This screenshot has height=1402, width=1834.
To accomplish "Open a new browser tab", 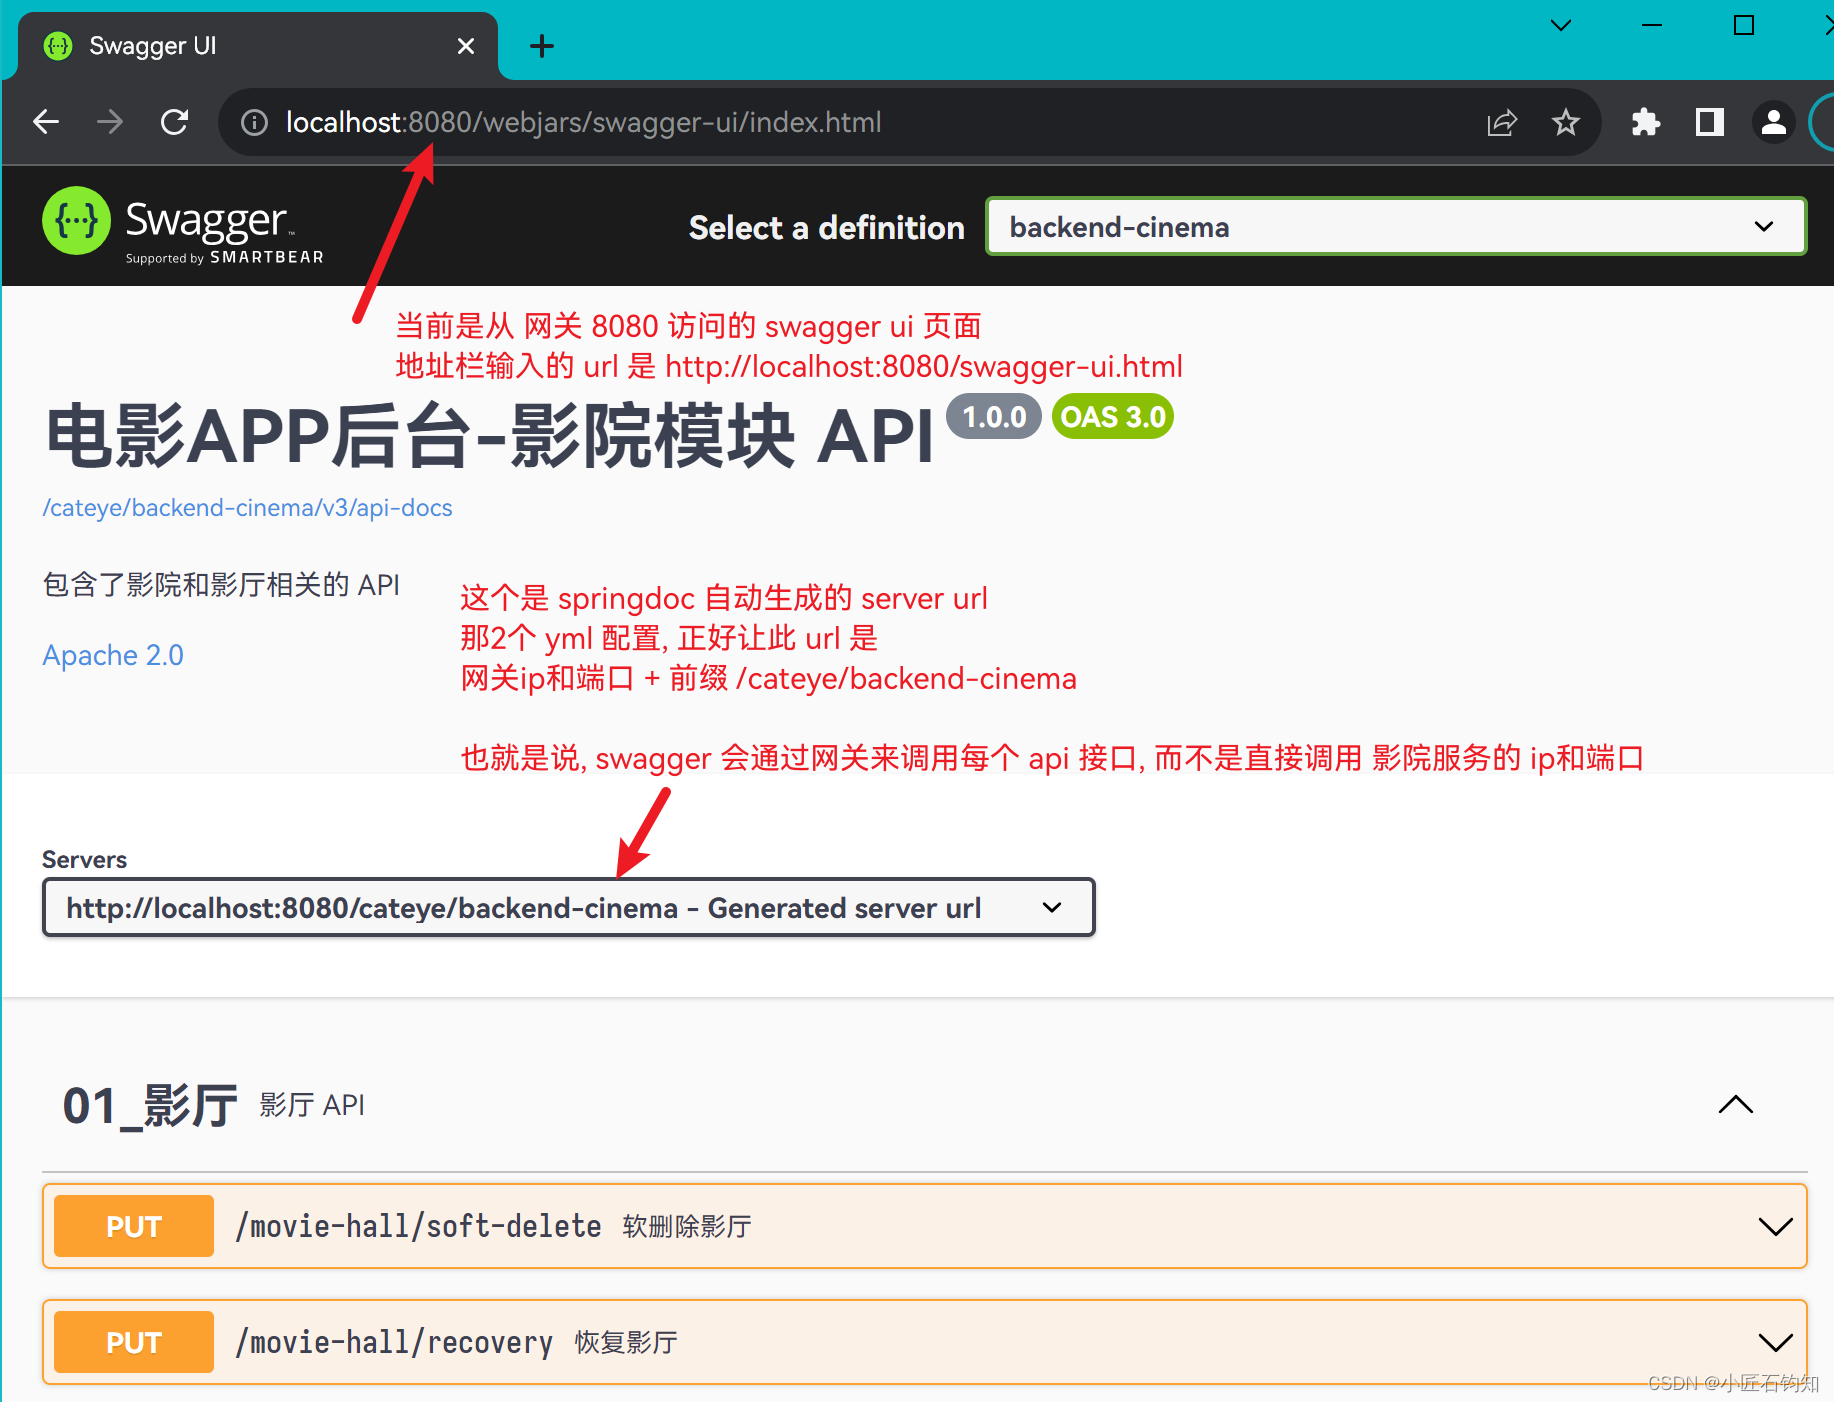I will (x=542, y=46).
